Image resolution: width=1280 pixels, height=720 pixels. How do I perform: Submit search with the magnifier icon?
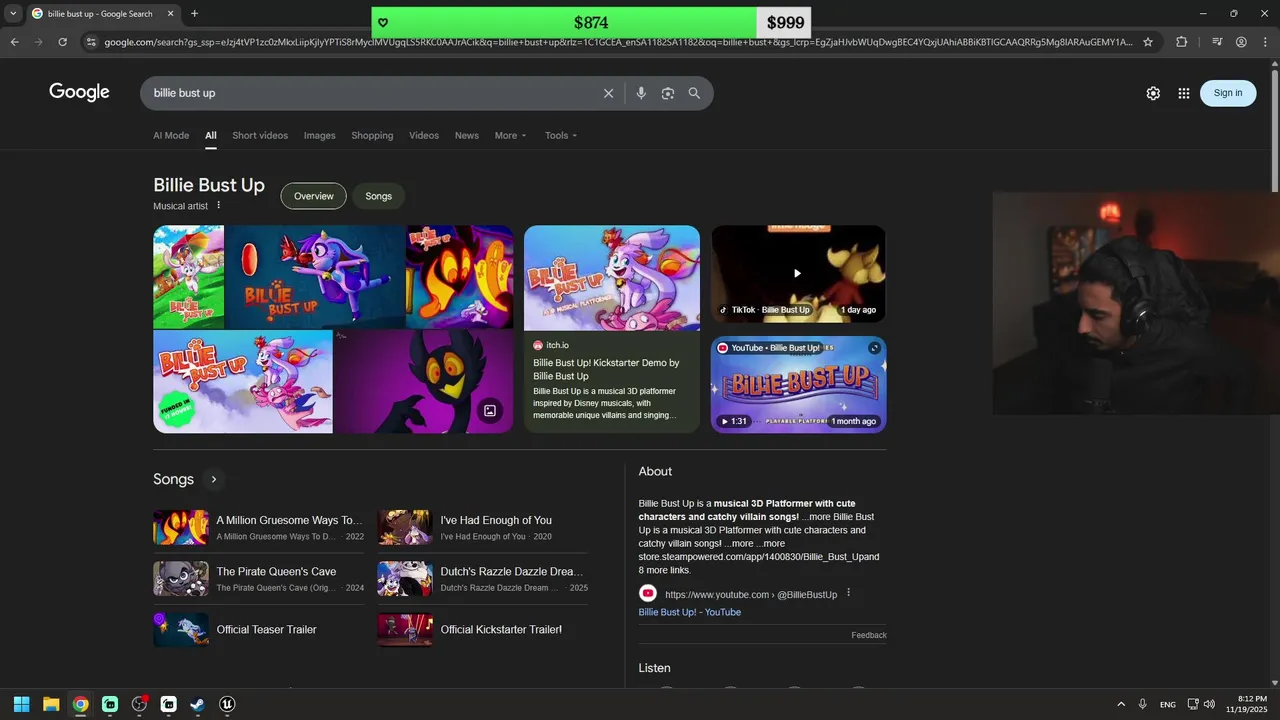click(694, 93)
